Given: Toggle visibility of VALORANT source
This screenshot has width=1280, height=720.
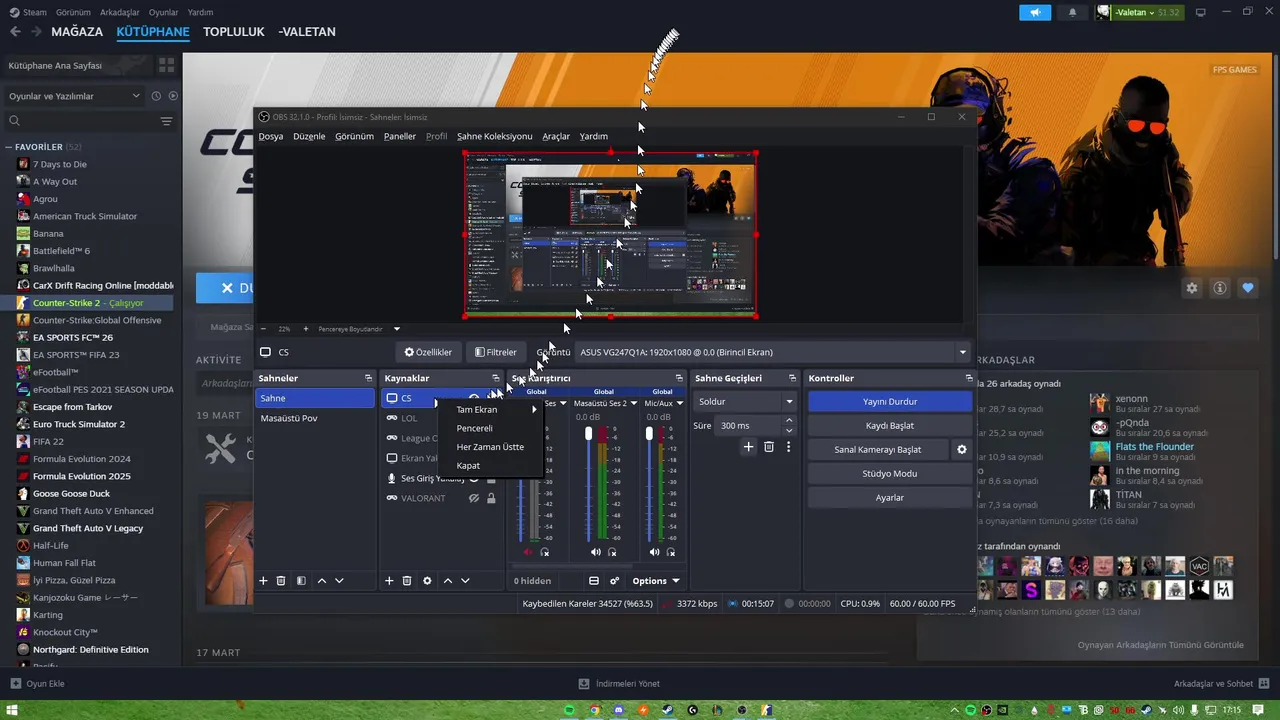Looking at the screenshot, I should click(474, 498).
